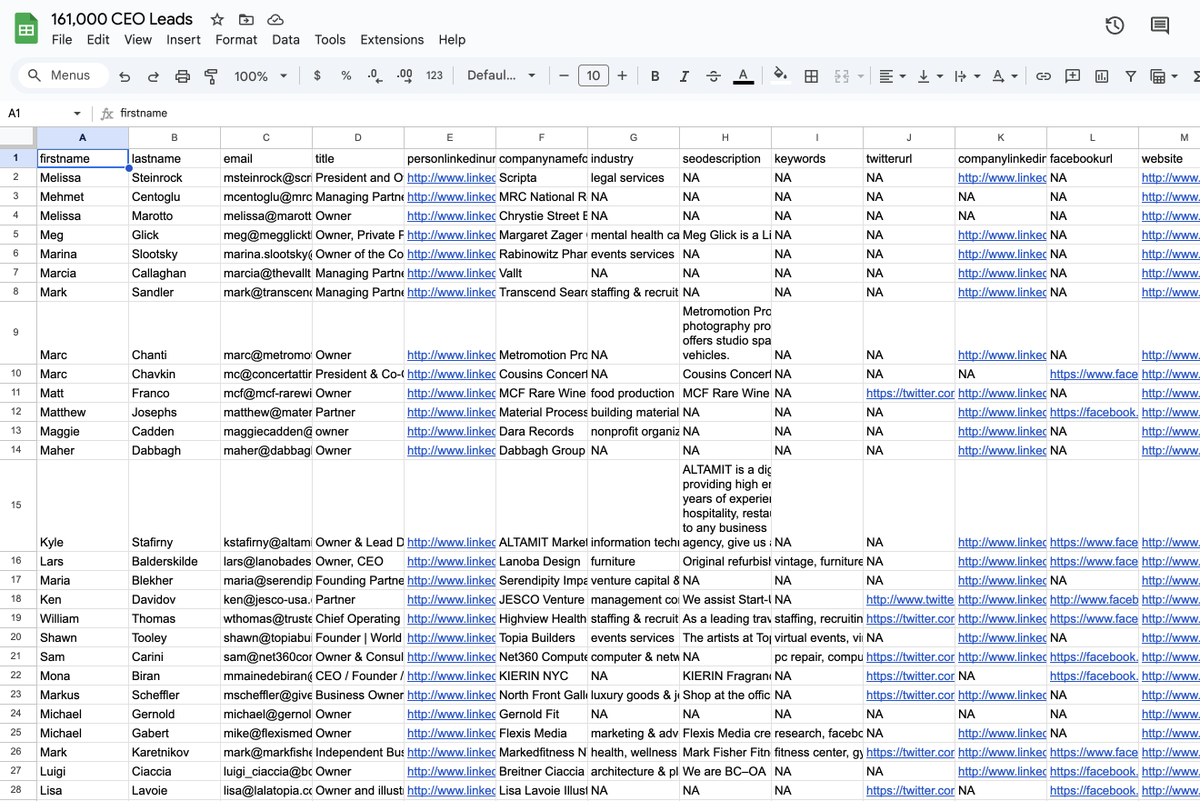This screenshot has width=1200, height=801.
Task: Open the Data menu
Action: pos(285,40)
